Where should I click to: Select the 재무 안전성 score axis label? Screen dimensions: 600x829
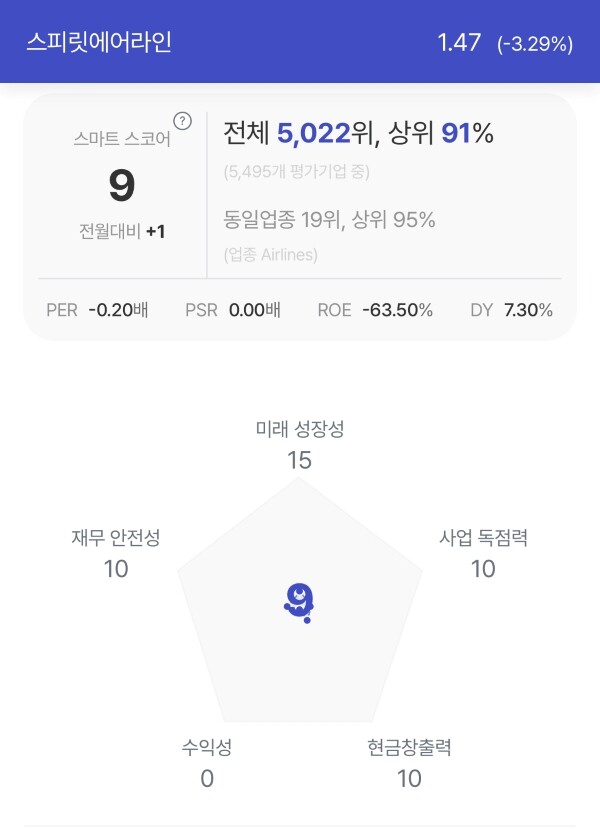coord(116,538)
